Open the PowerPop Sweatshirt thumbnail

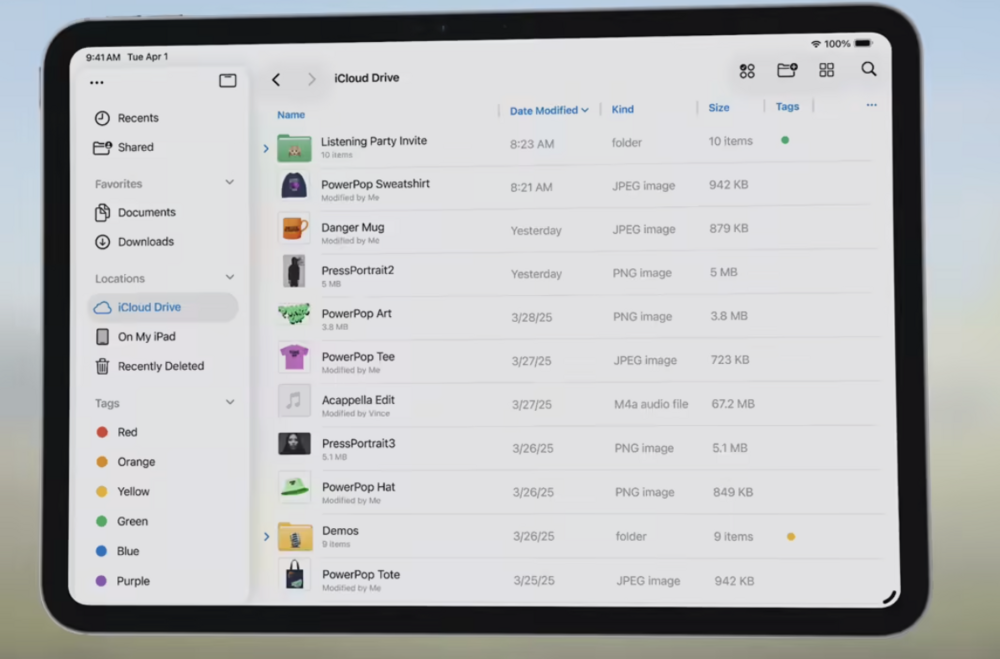(x=294, y=186)
